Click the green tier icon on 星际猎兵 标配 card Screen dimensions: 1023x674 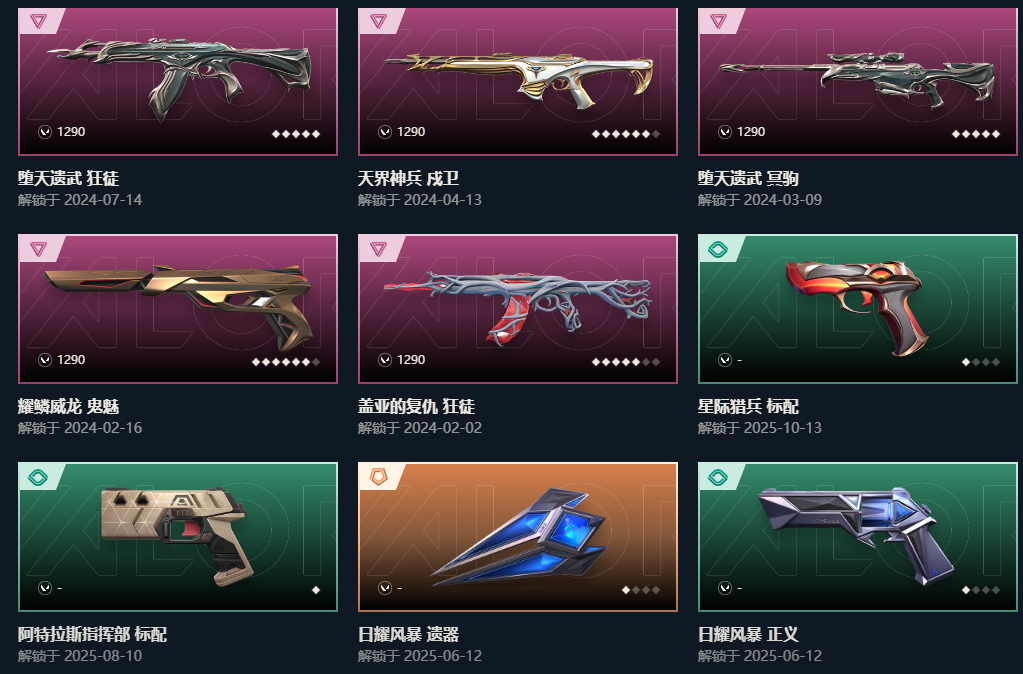(x=718, y=249)
